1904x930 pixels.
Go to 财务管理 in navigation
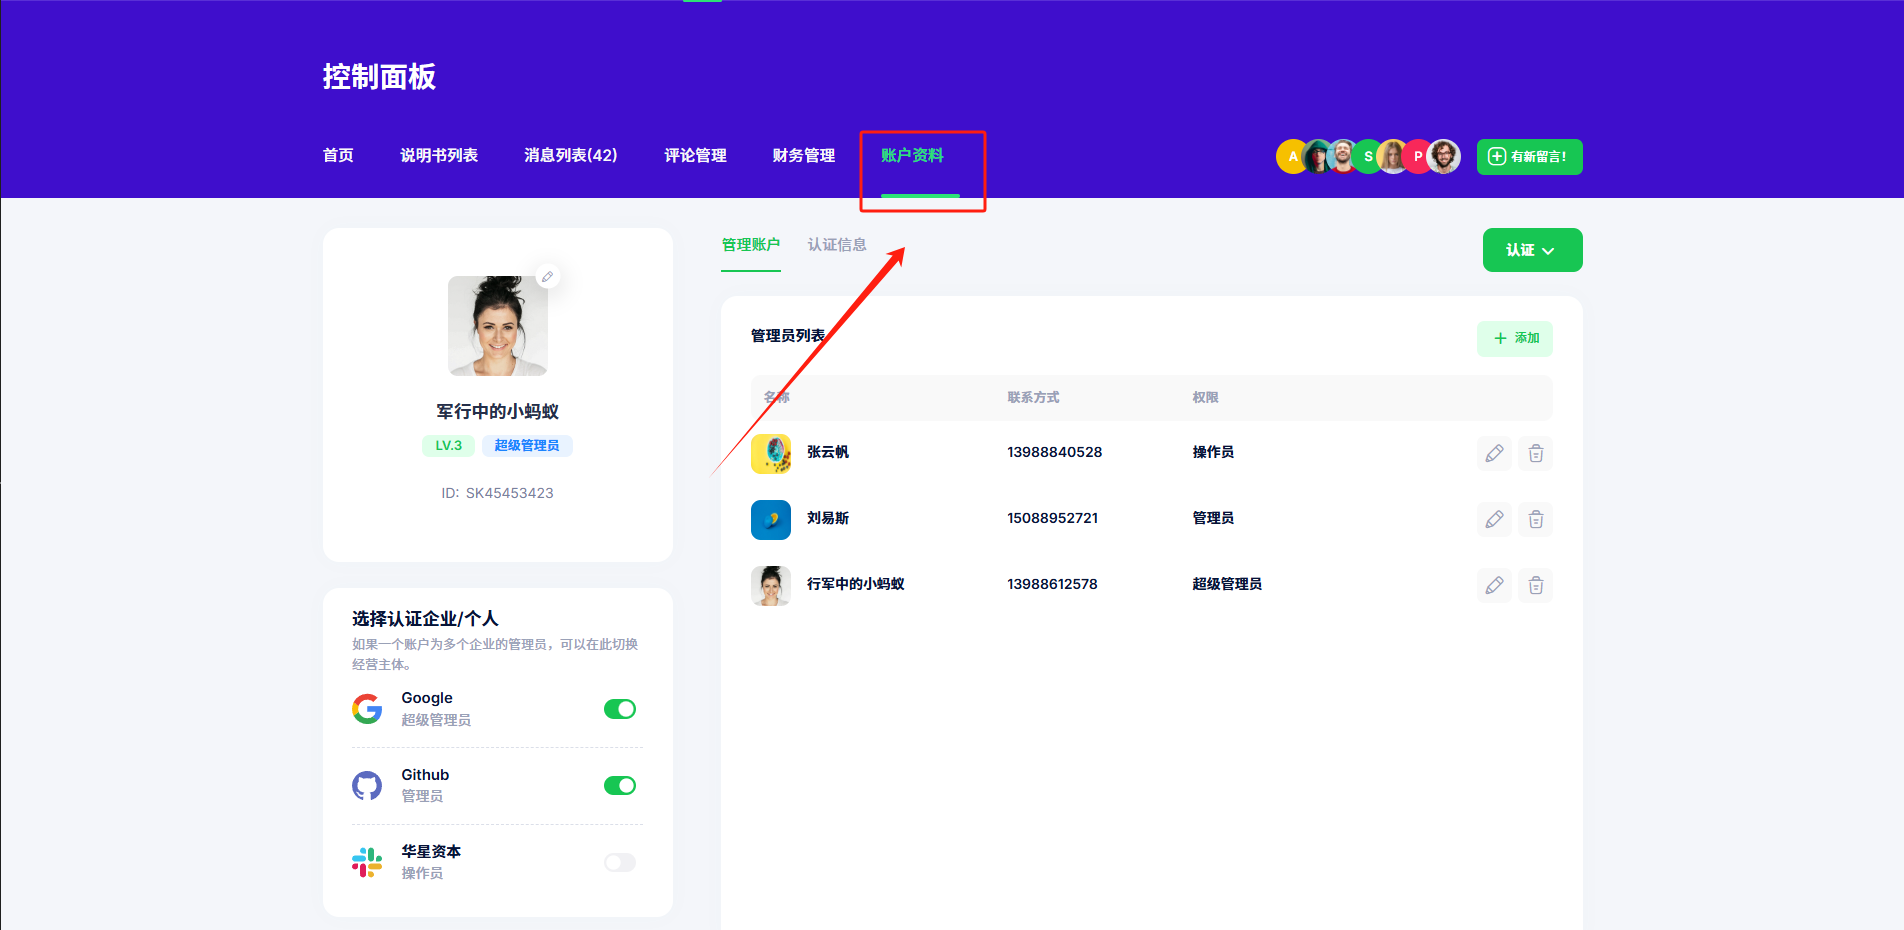point(803,156)
